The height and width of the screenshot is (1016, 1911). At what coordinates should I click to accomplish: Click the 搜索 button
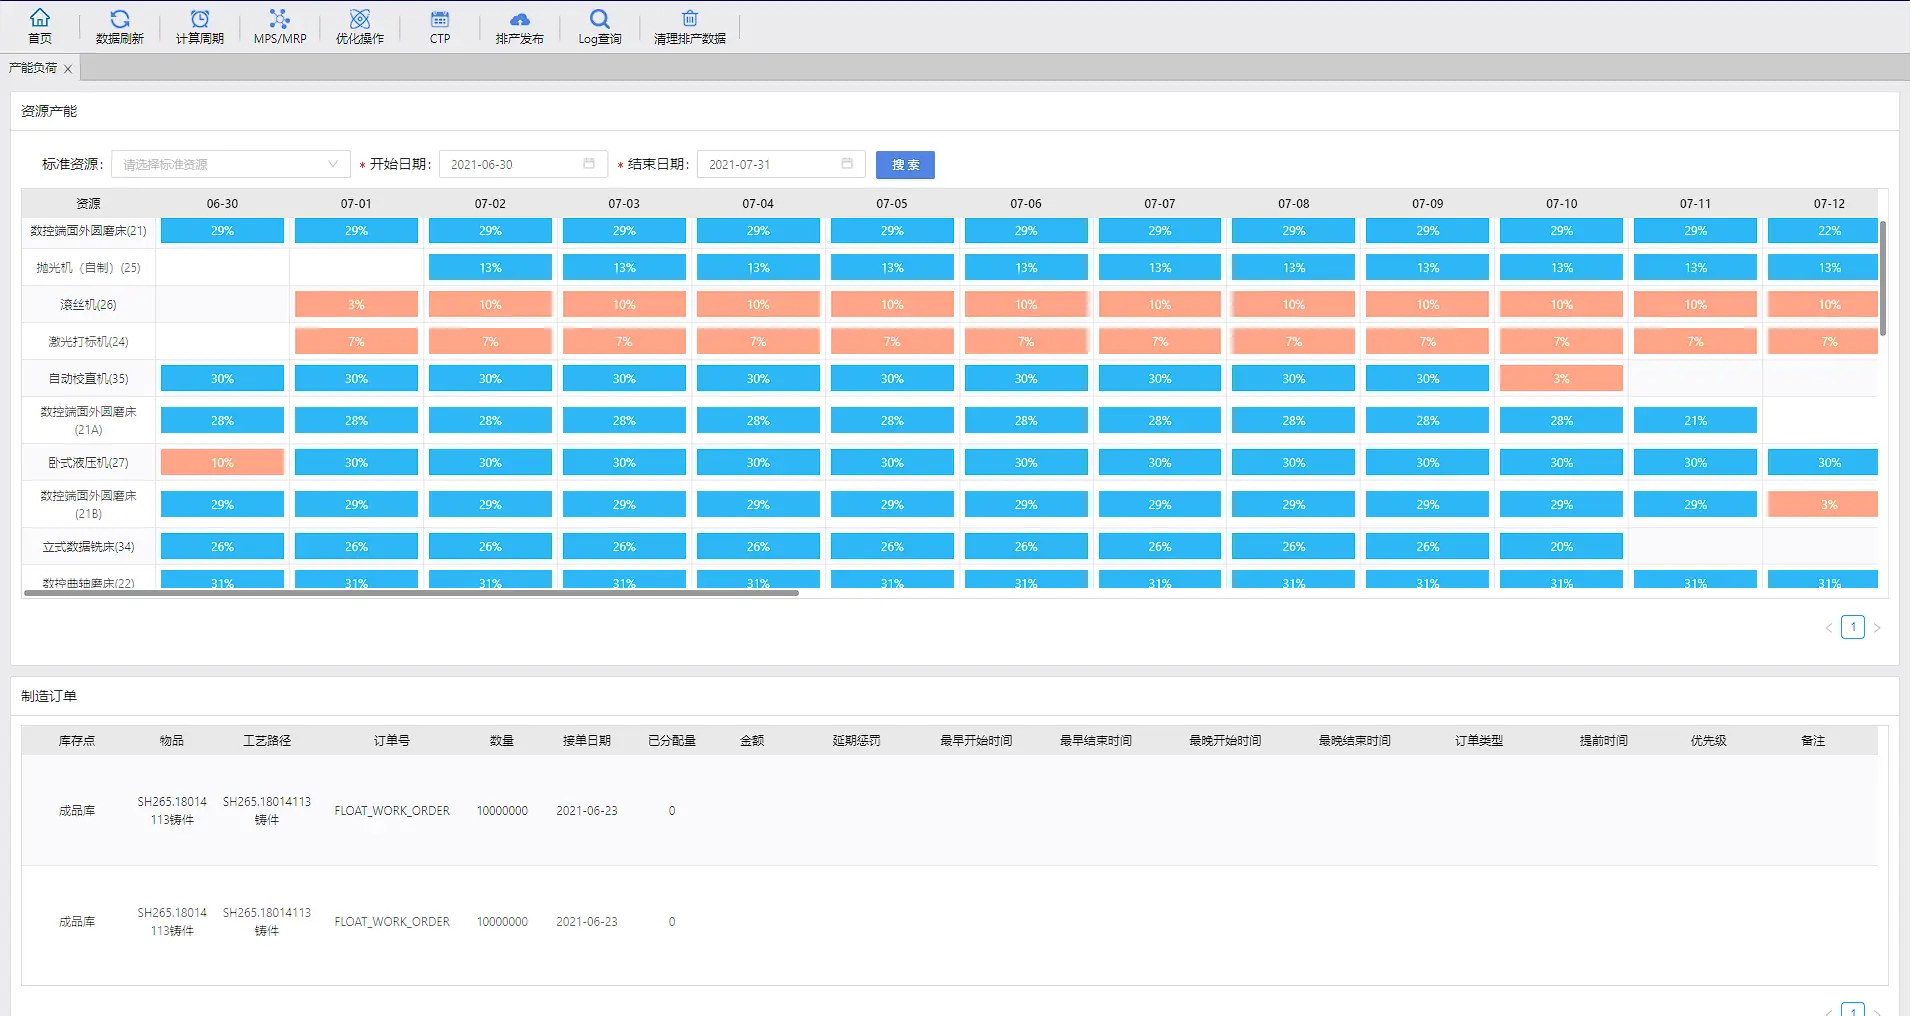(905, 165)
